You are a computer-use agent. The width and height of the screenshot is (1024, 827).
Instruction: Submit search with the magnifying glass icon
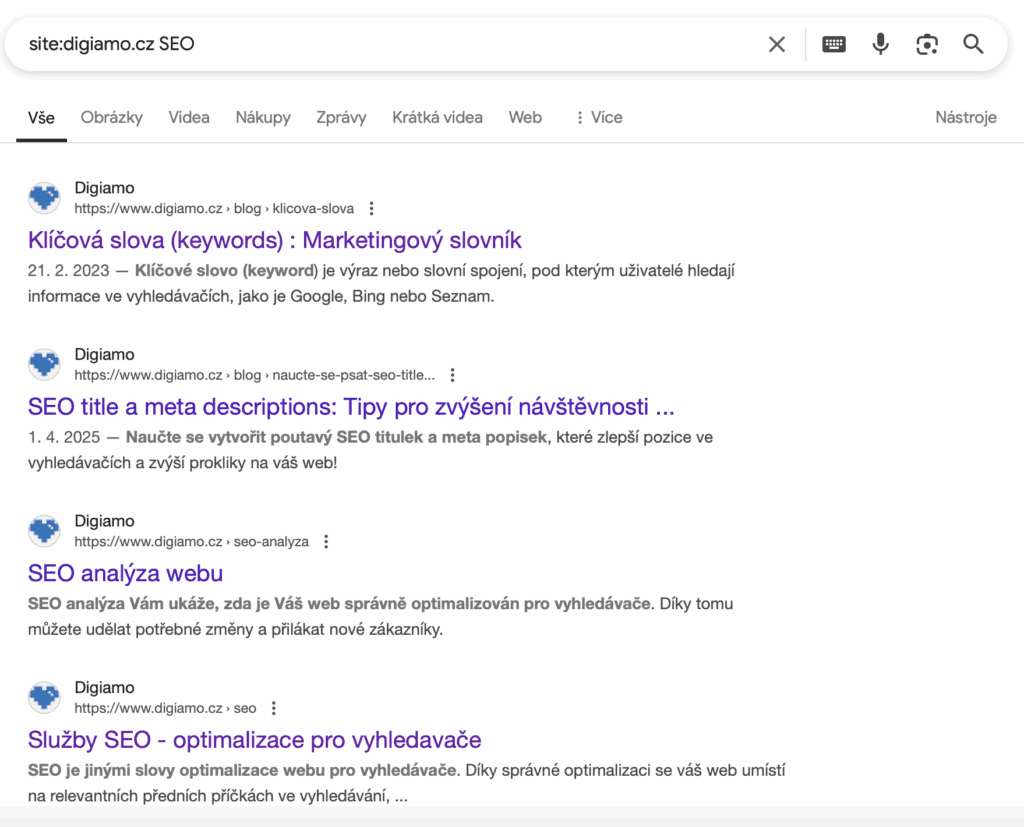click(973, 44)
